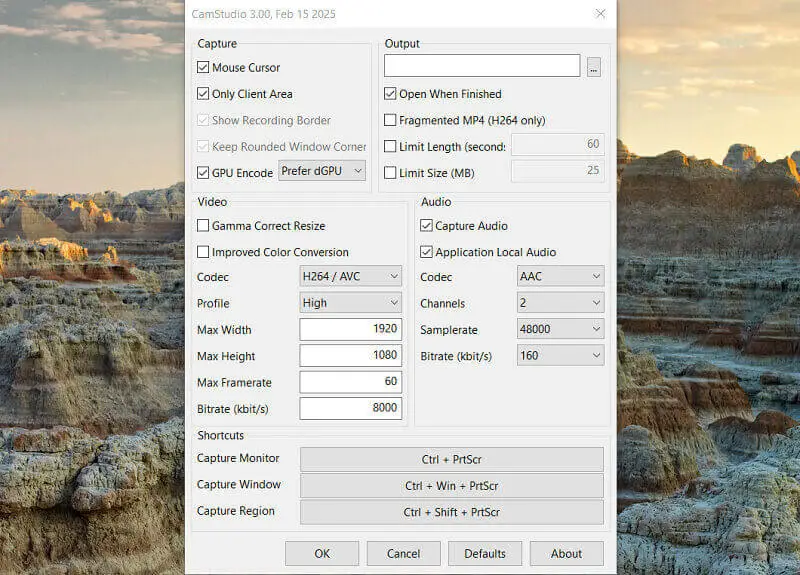The height and width of the screenshot is (575, 800).
Task: Click the Max Framerate field
Action: 351,382
